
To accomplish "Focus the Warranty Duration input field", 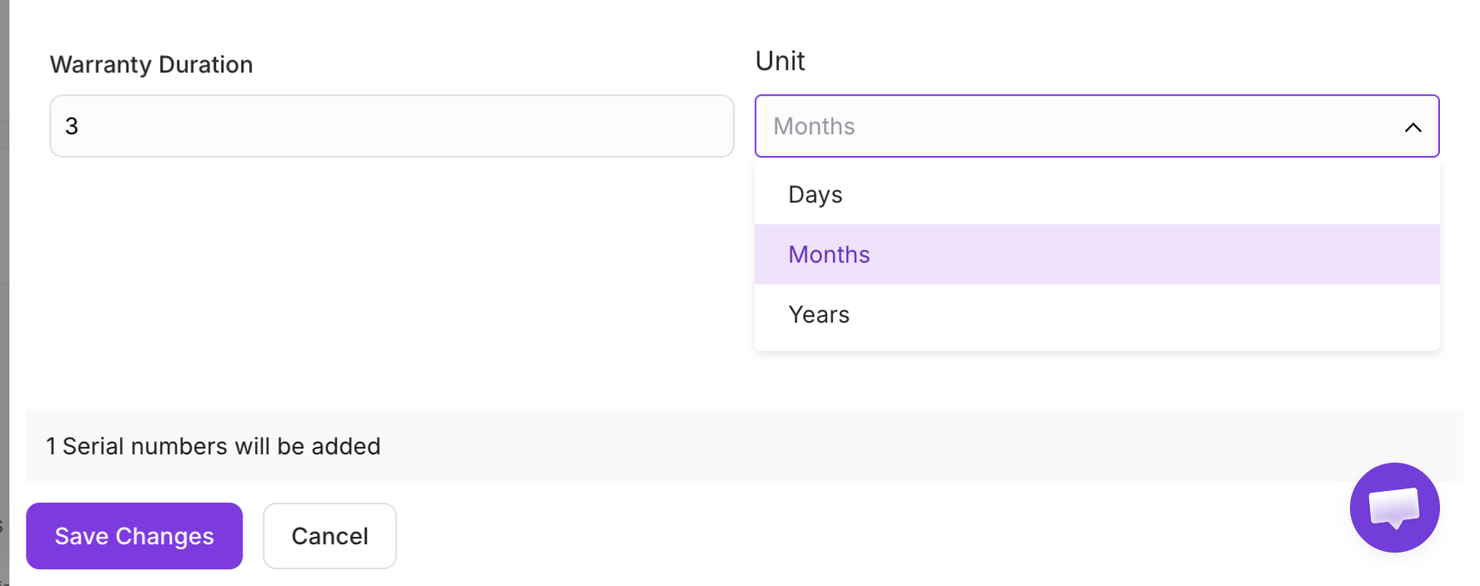I will (x=392, y=126).
